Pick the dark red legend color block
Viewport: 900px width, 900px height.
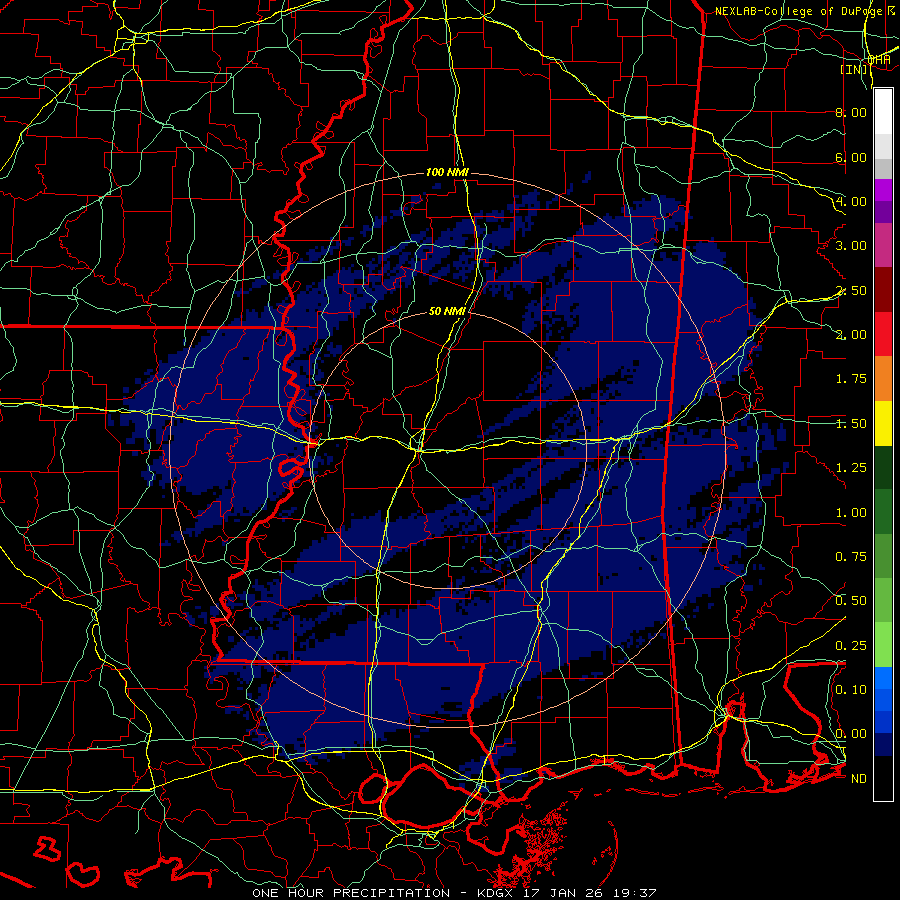point(883,290)
